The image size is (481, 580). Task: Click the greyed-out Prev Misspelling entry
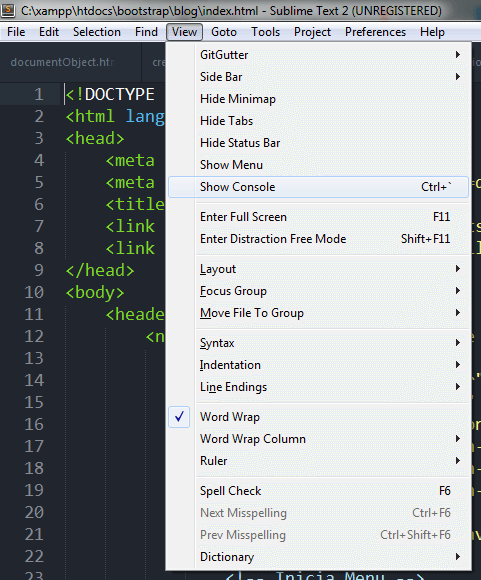point(319,535)
